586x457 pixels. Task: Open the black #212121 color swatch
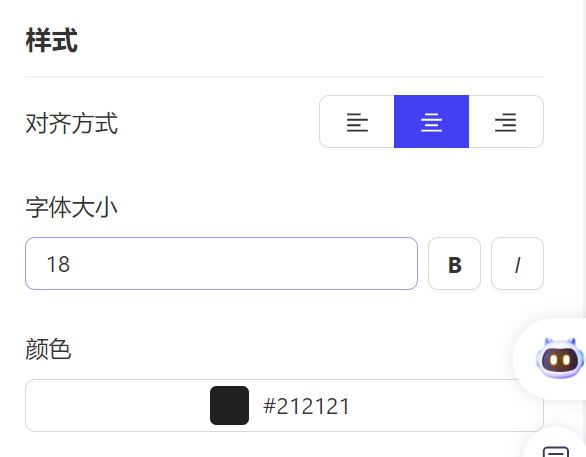point(229,405)
